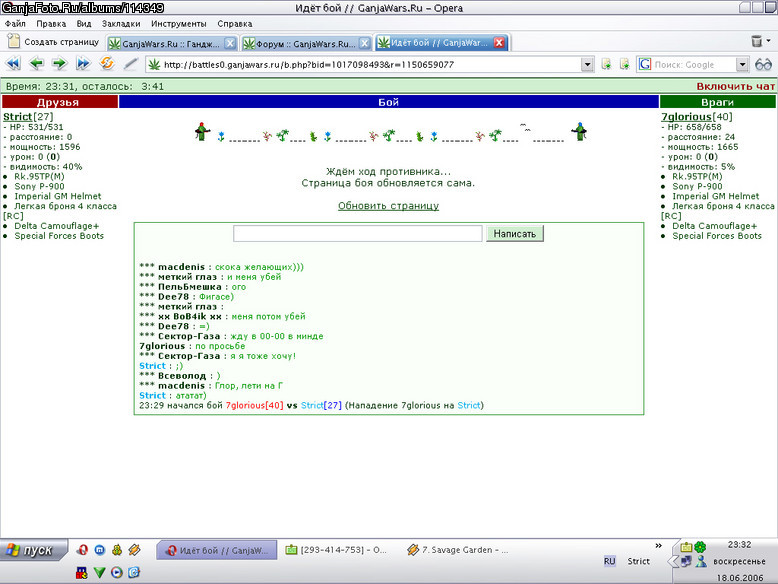Switch to Идёт бой taskbar window
The width and height of the screenshot is (778, 584).
click(x=216, y=550)
